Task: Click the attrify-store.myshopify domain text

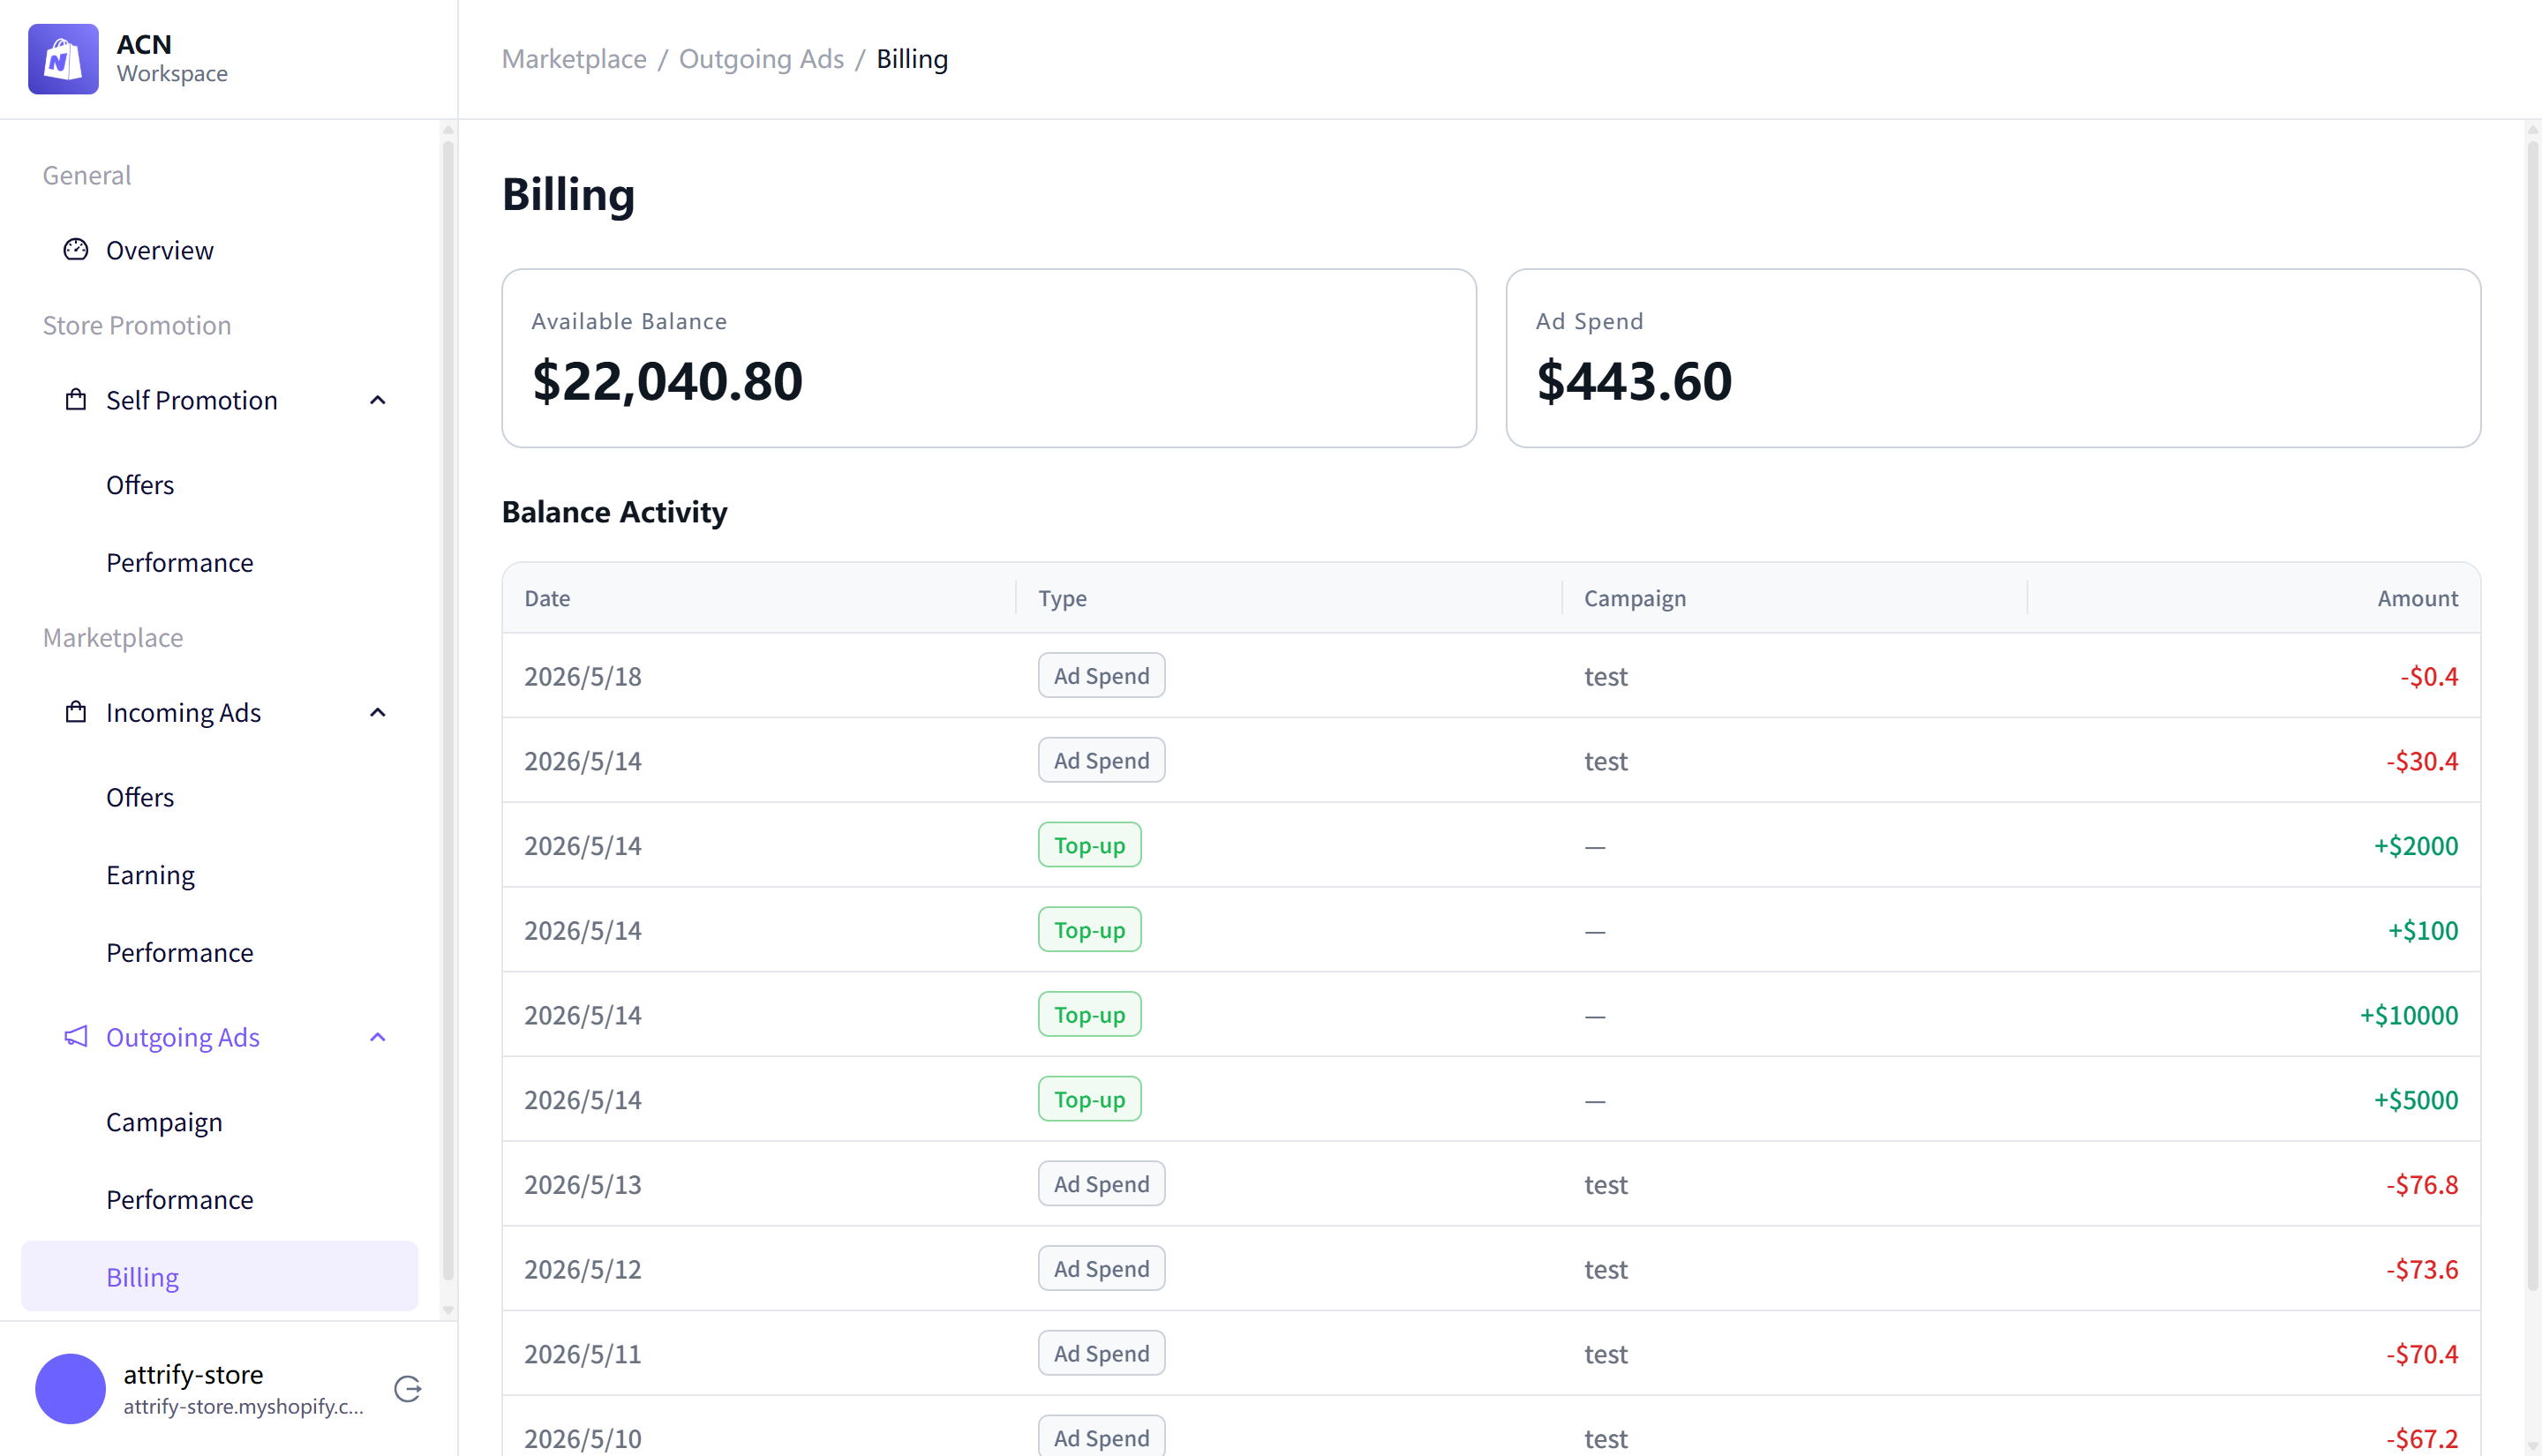Action: click(243, 1406)
